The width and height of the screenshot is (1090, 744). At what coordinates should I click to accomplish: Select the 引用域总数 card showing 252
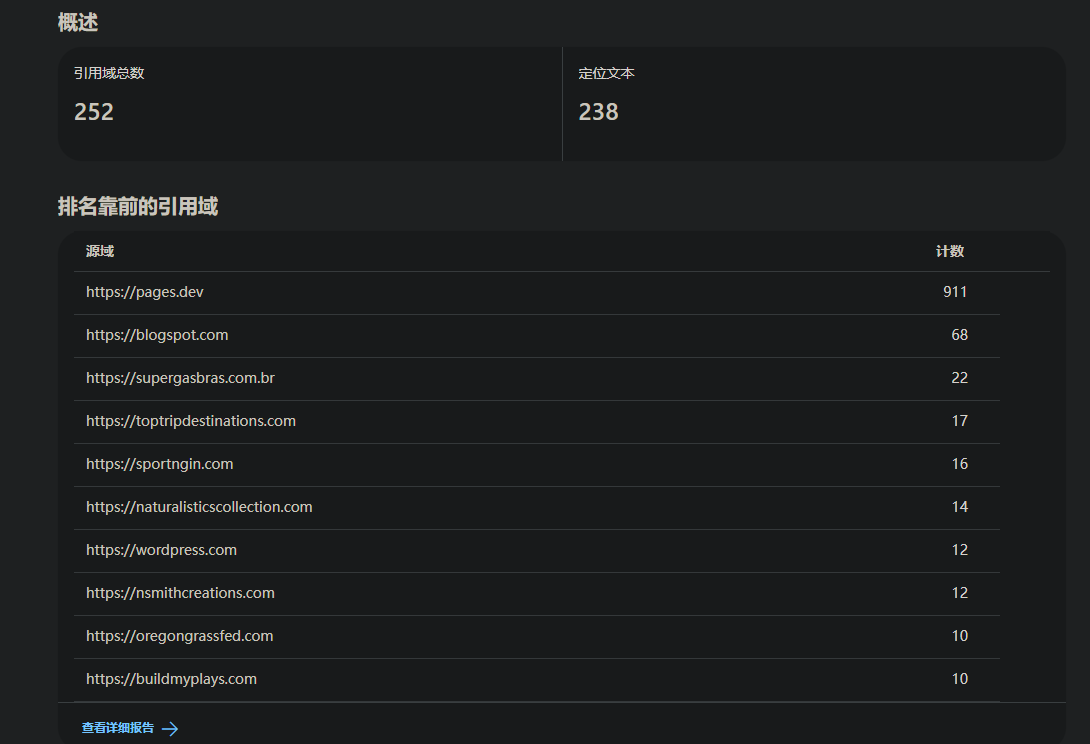pos(310,103)
